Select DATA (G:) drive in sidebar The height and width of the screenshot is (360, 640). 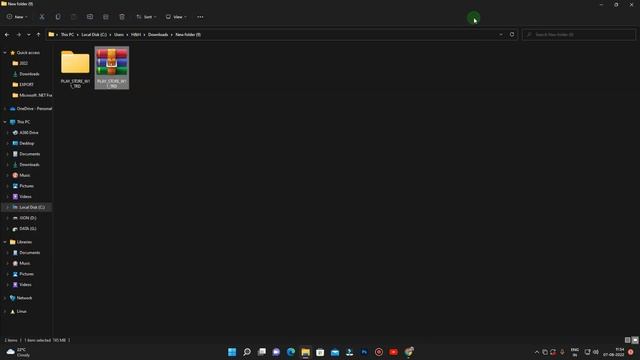coord(28,229)
